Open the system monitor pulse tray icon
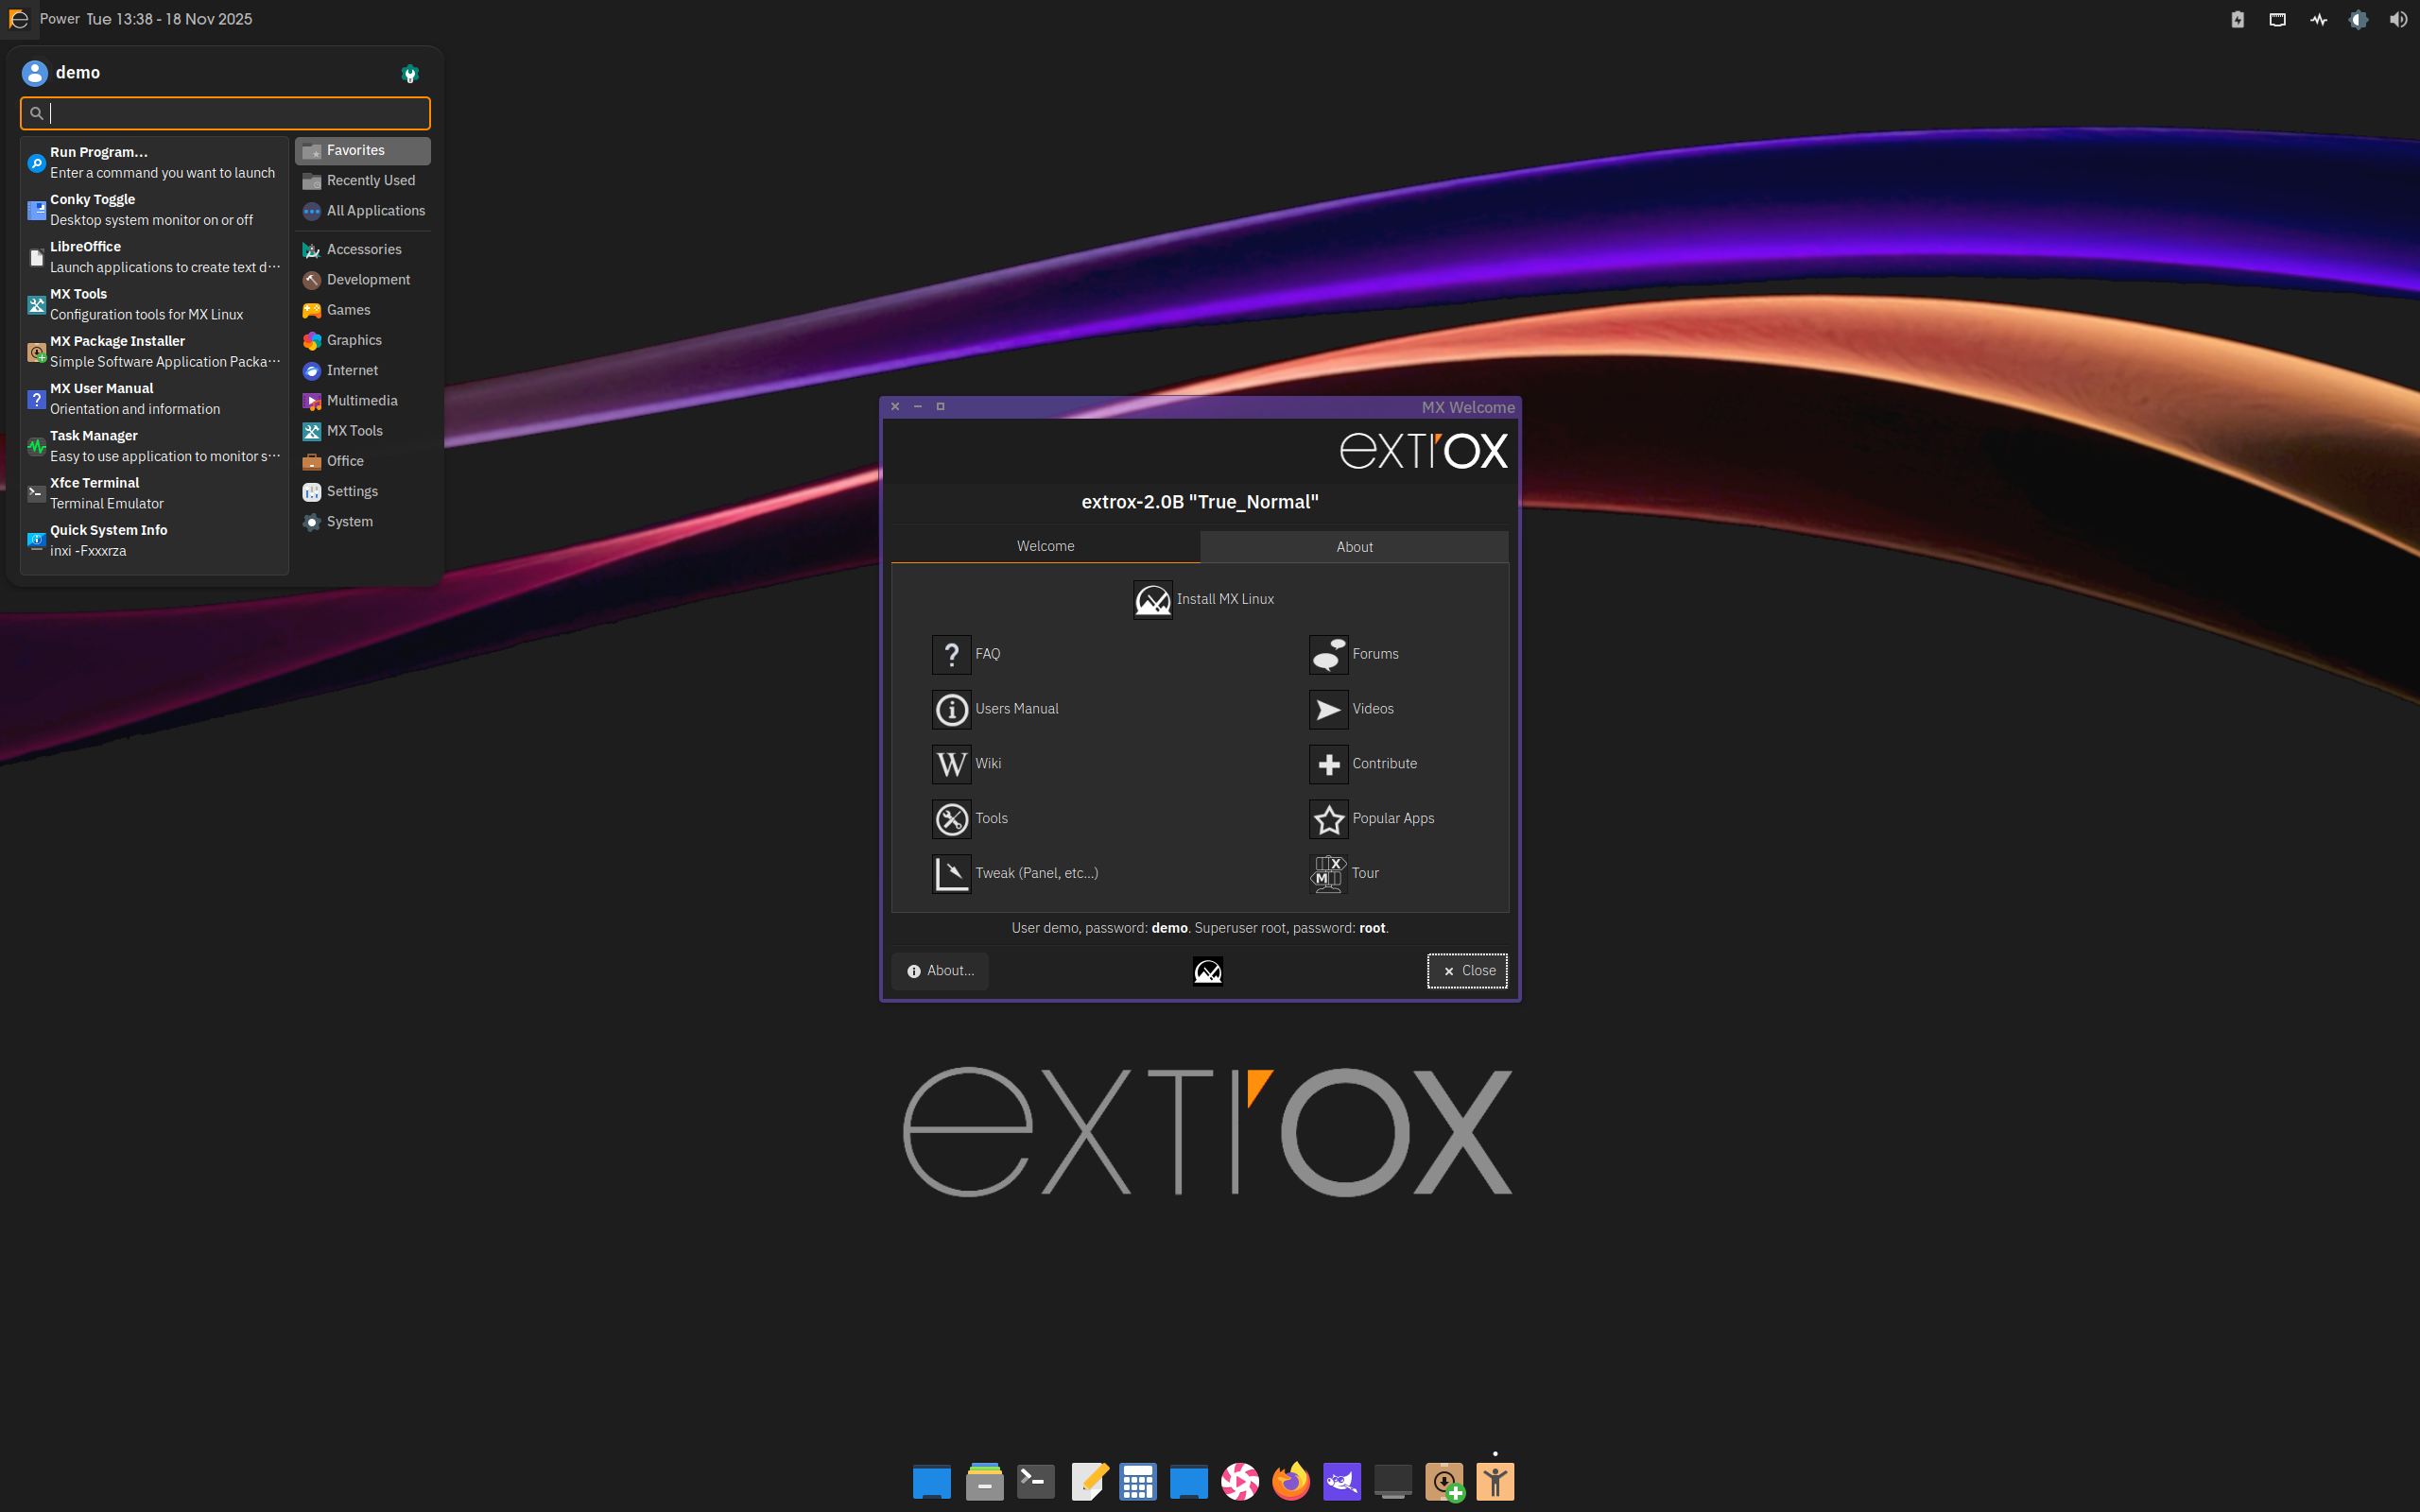This screenshot has height=1512, width=2420. tap(2318, 19)
